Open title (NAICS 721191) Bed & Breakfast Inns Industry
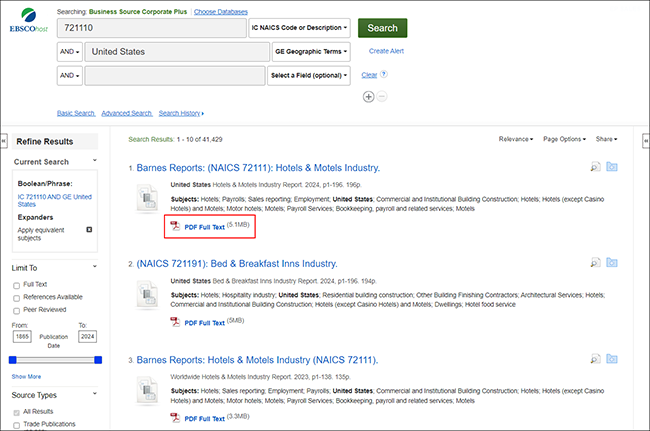Image resolution: width=650 pixels, height=431 pixels. tap(237, 264)
